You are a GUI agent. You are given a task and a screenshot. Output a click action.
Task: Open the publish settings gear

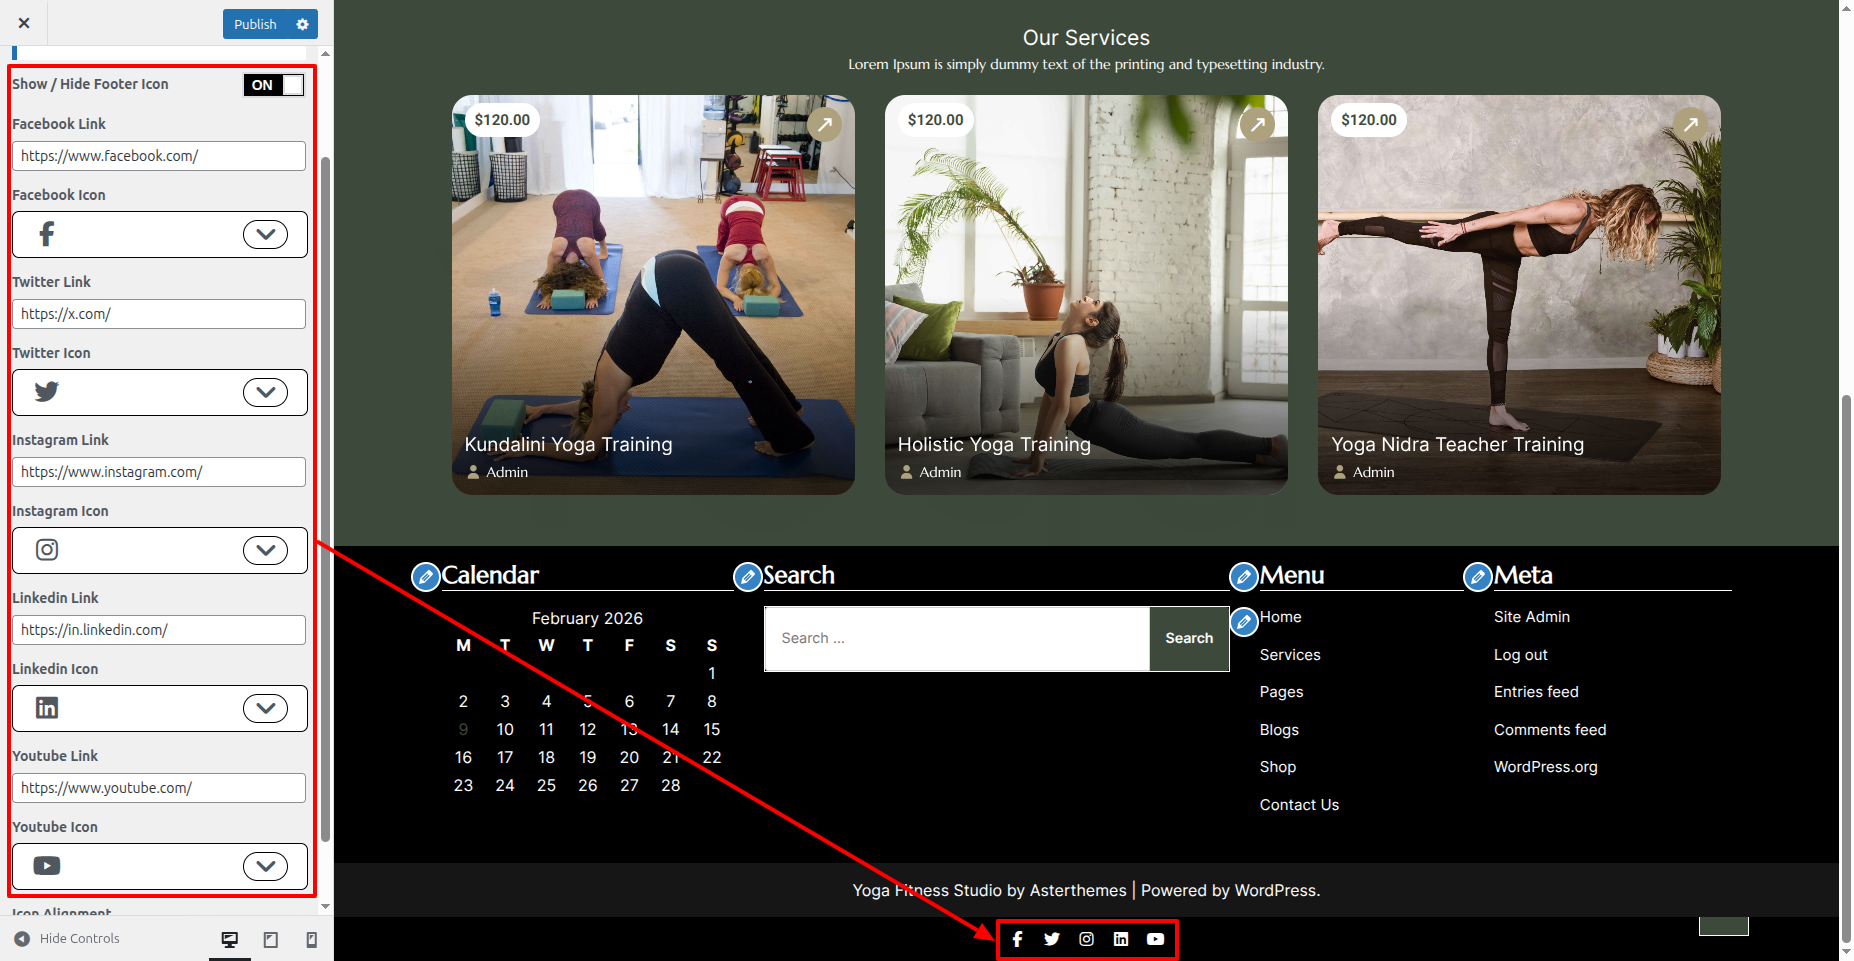pyautogui.click(x=302, y=24)
